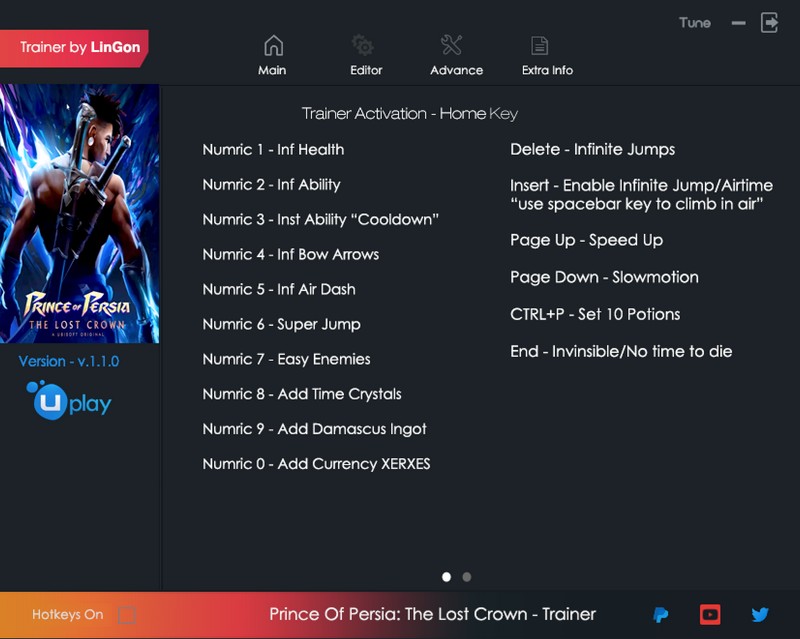Minimize the trainer window
The width and height of the screenshot is (800, 639).
[x=738, y=23]
